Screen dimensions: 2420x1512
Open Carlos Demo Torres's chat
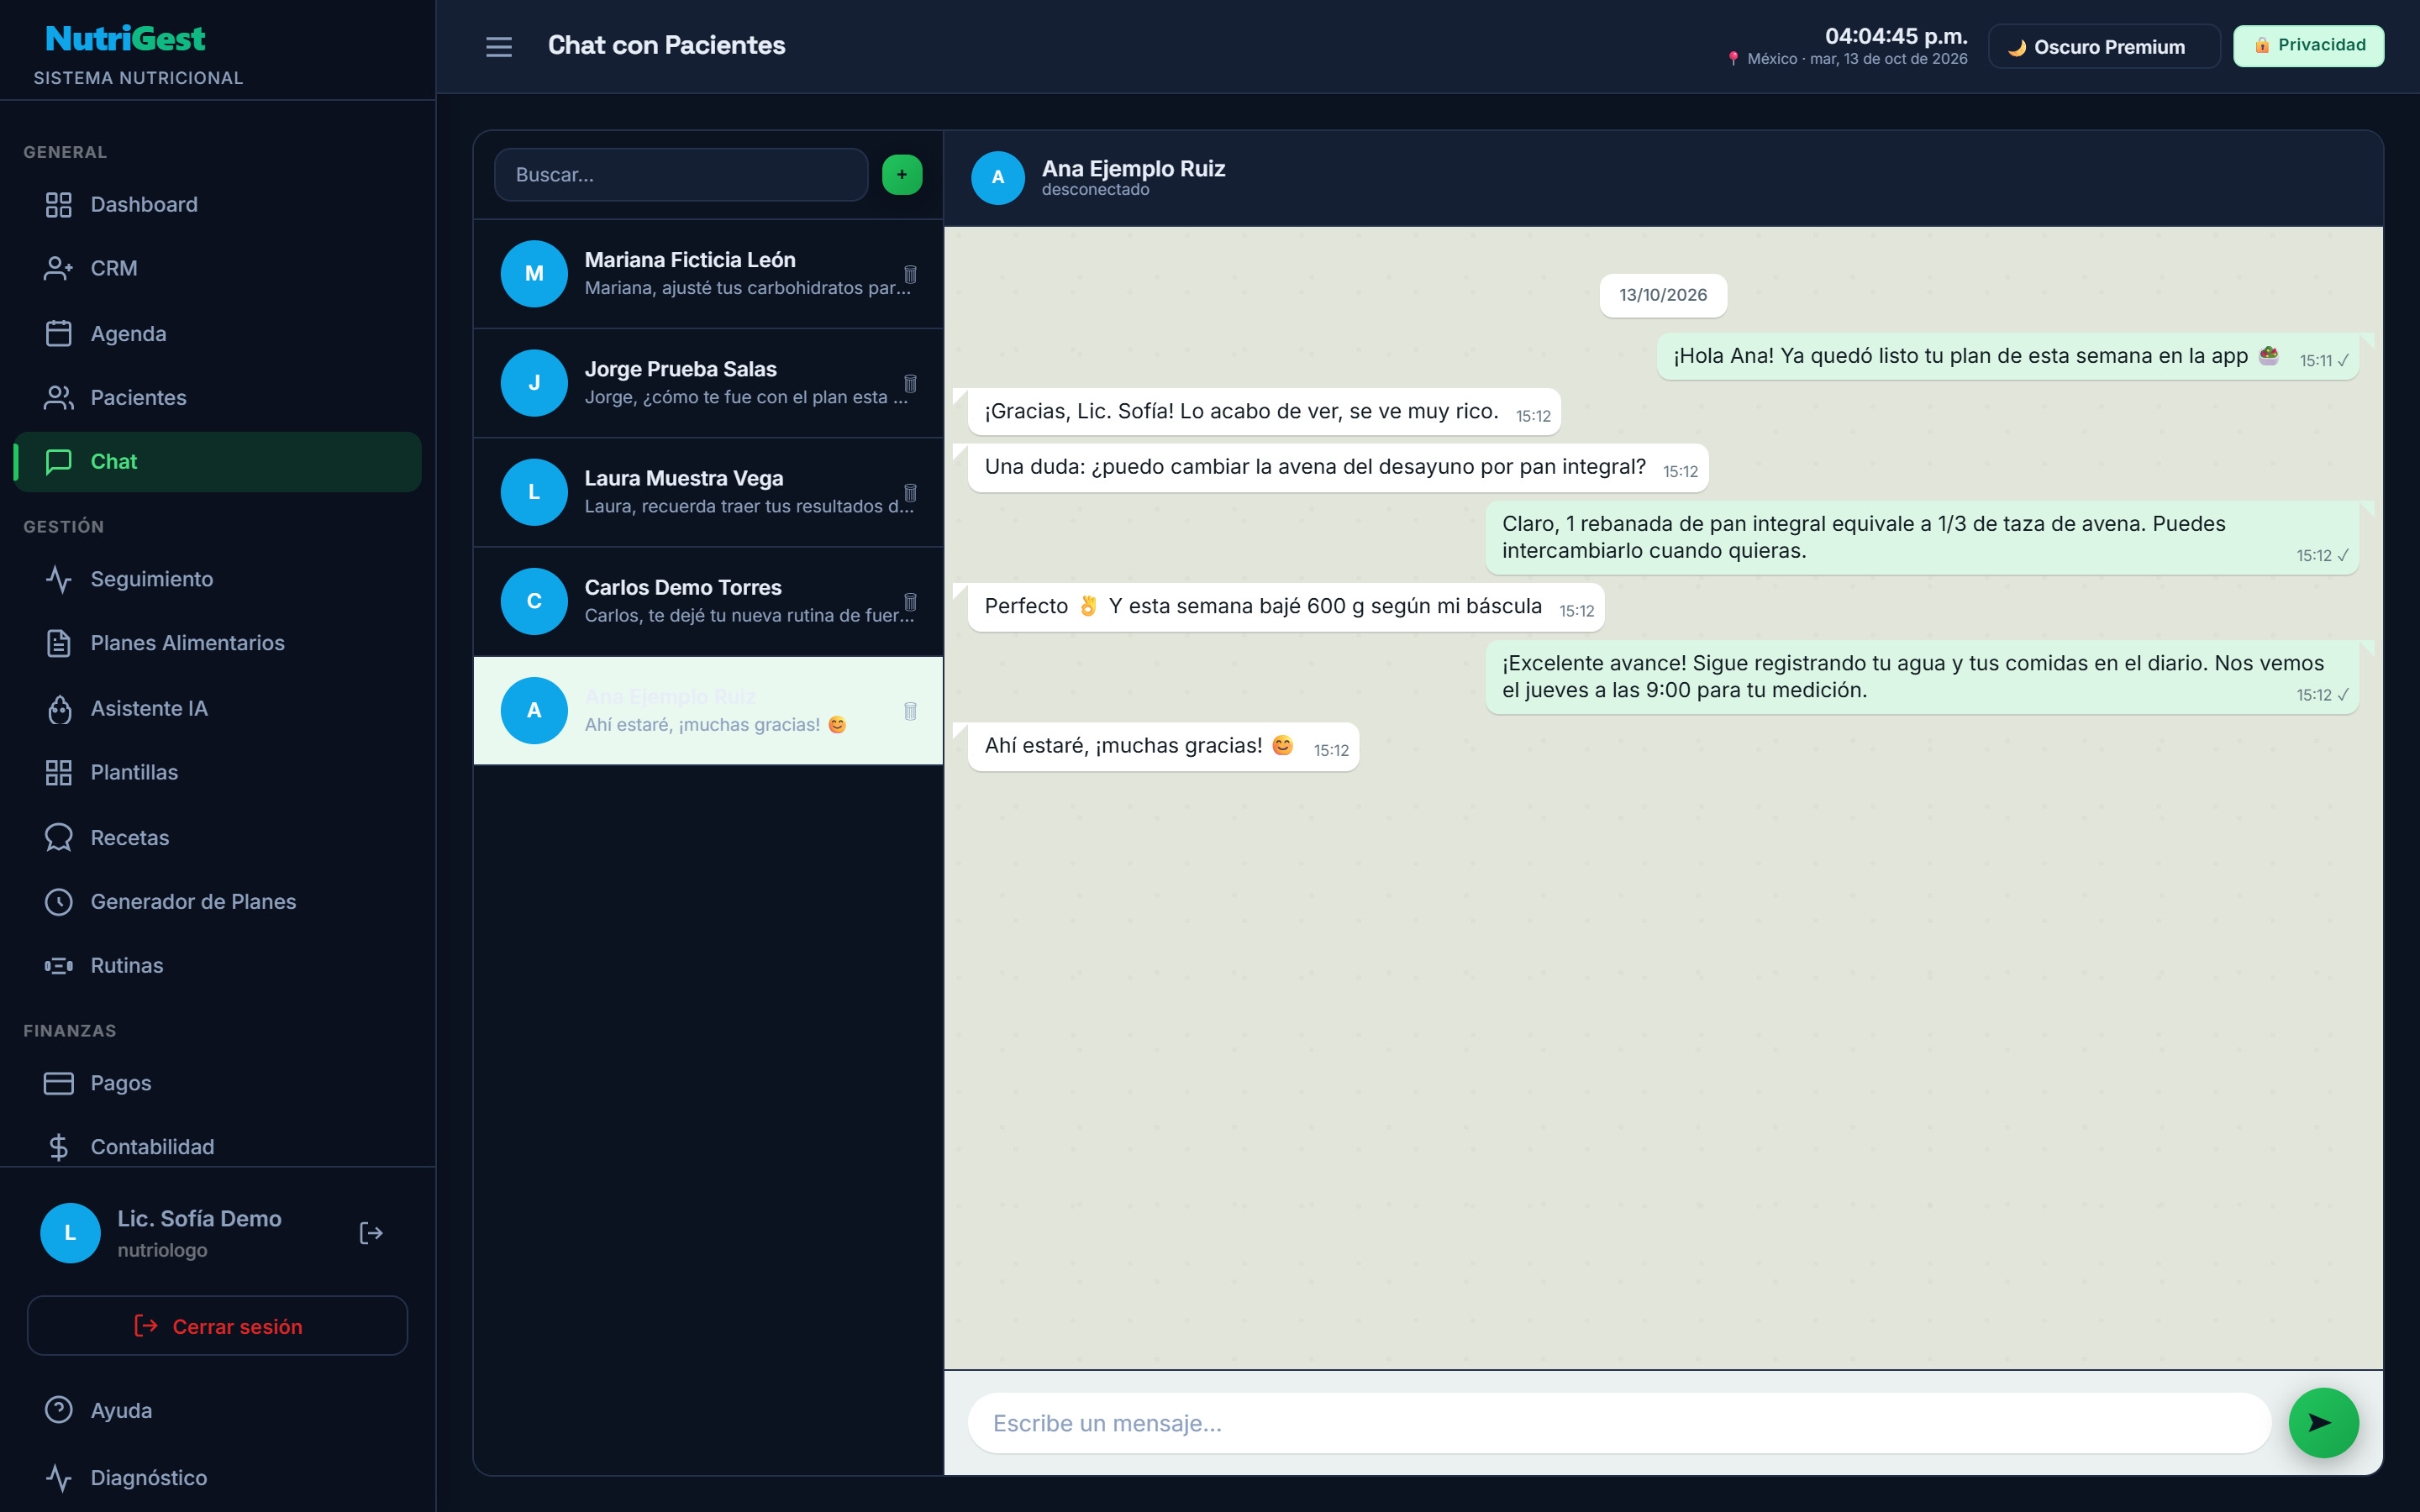pyautogui.click(x=708, y=601)
